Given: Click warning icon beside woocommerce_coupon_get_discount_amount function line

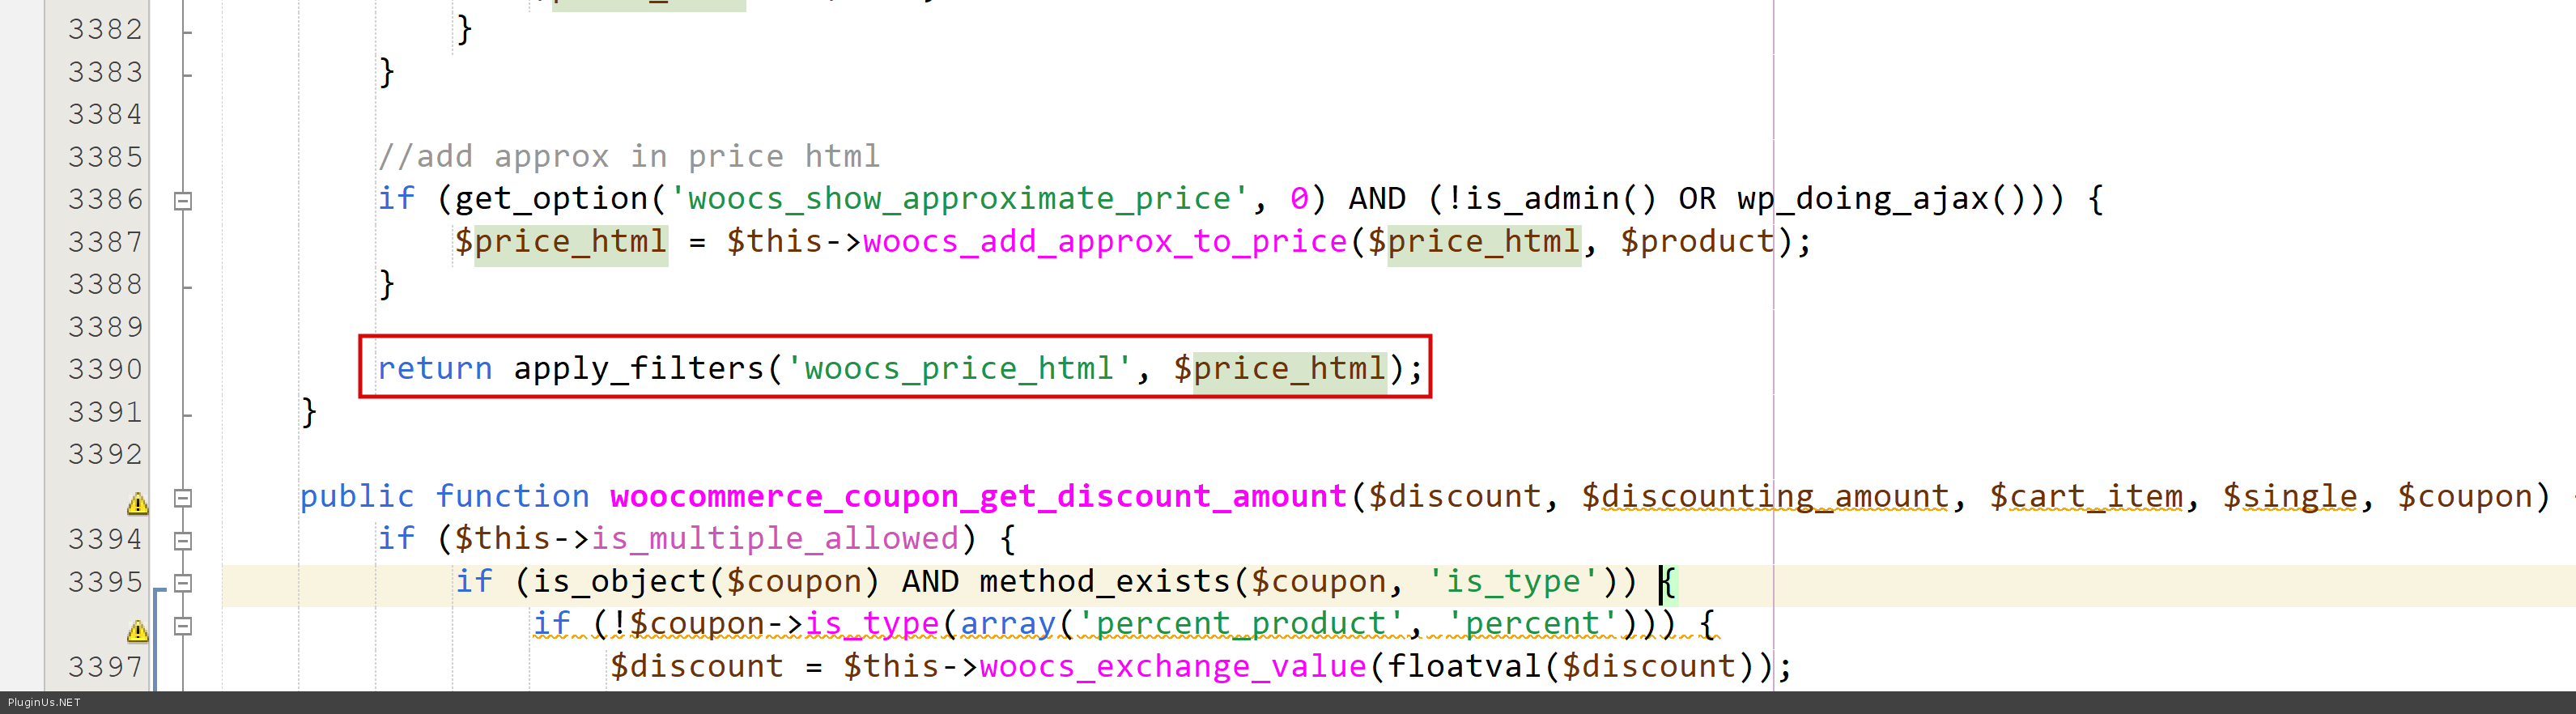Looking at the screenshot, I should (x=137, y=503).
